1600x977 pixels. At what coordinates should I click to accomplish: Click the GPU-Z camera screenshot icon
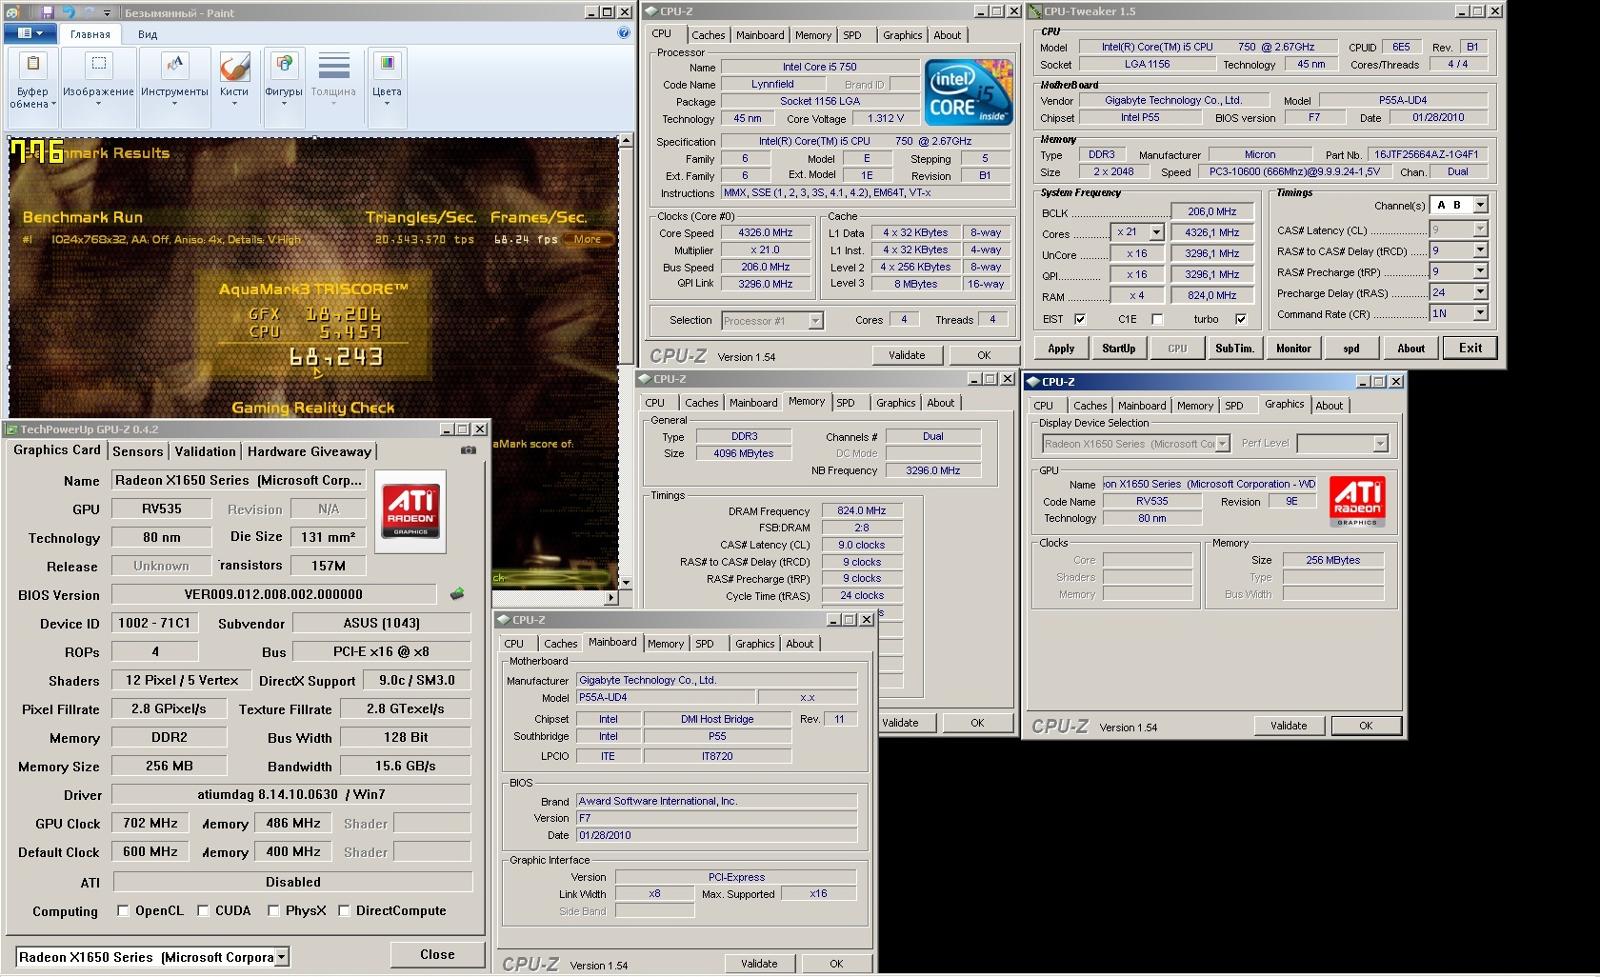(468, 450)
